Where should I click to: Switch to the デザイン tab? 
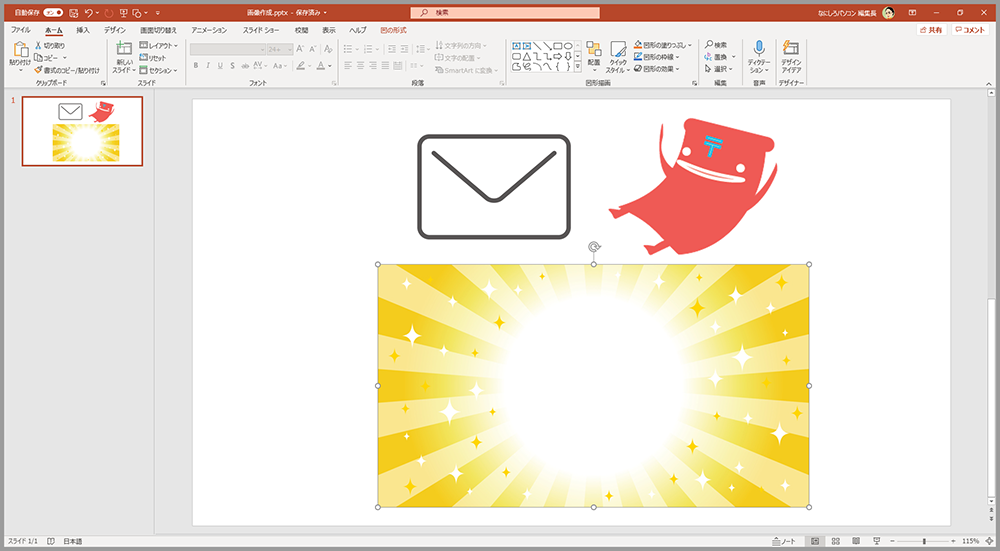click(x=115, y=30)
